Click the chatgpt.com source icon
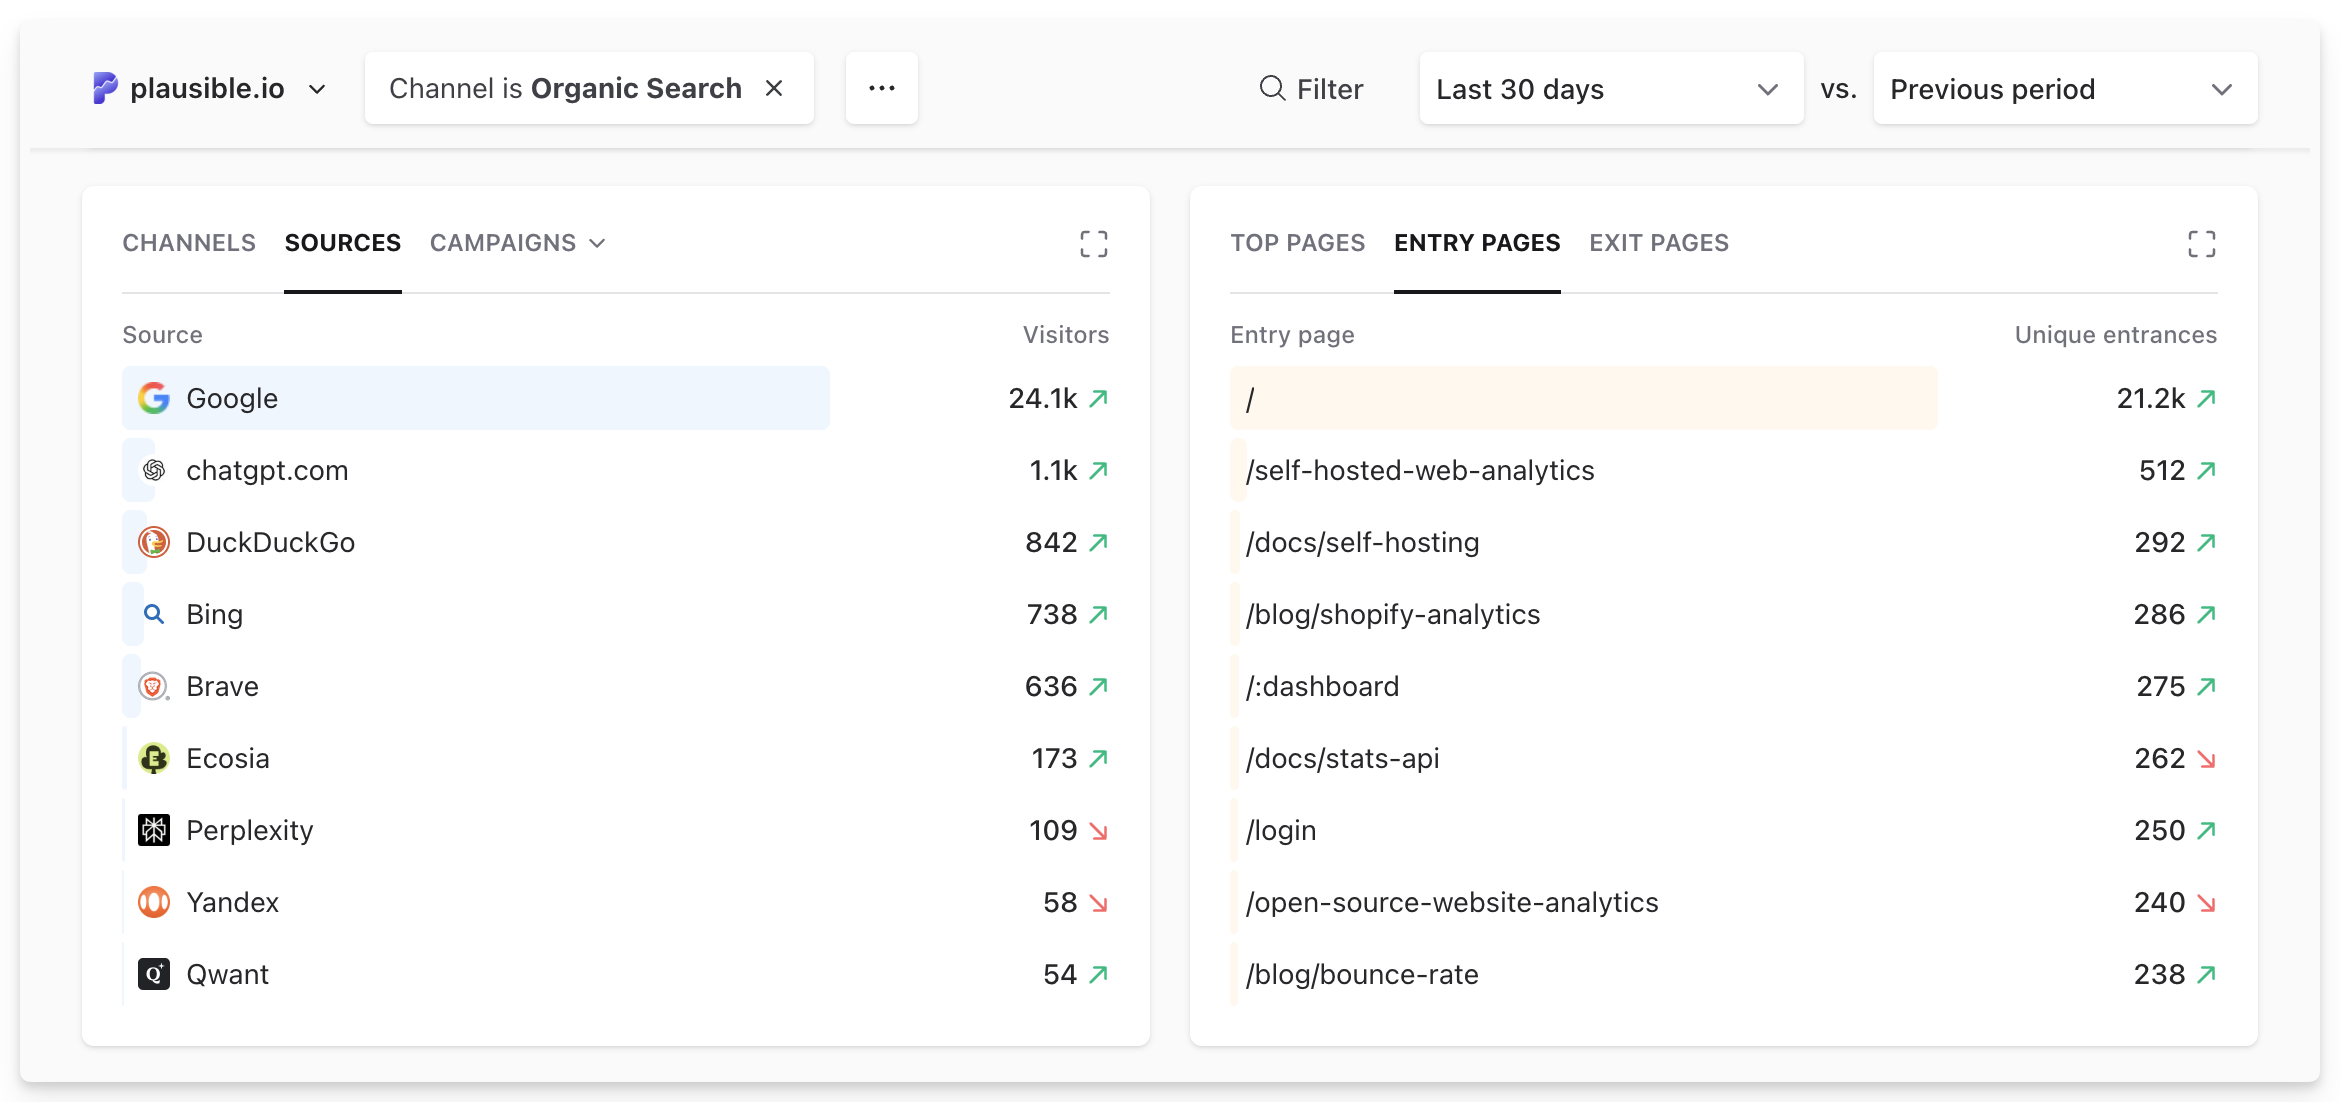The width and height of the screenshot is (2340, 1102). click(x=153, y=470)
